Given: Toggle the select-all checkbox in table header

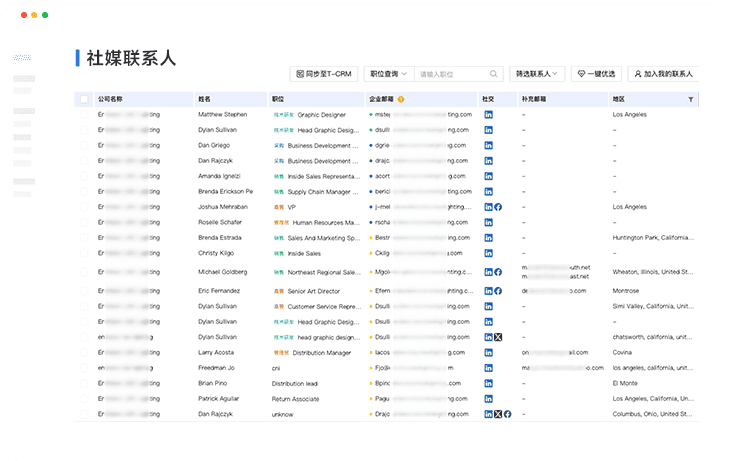Looking at the screenshot, I should tap(85, 100).
